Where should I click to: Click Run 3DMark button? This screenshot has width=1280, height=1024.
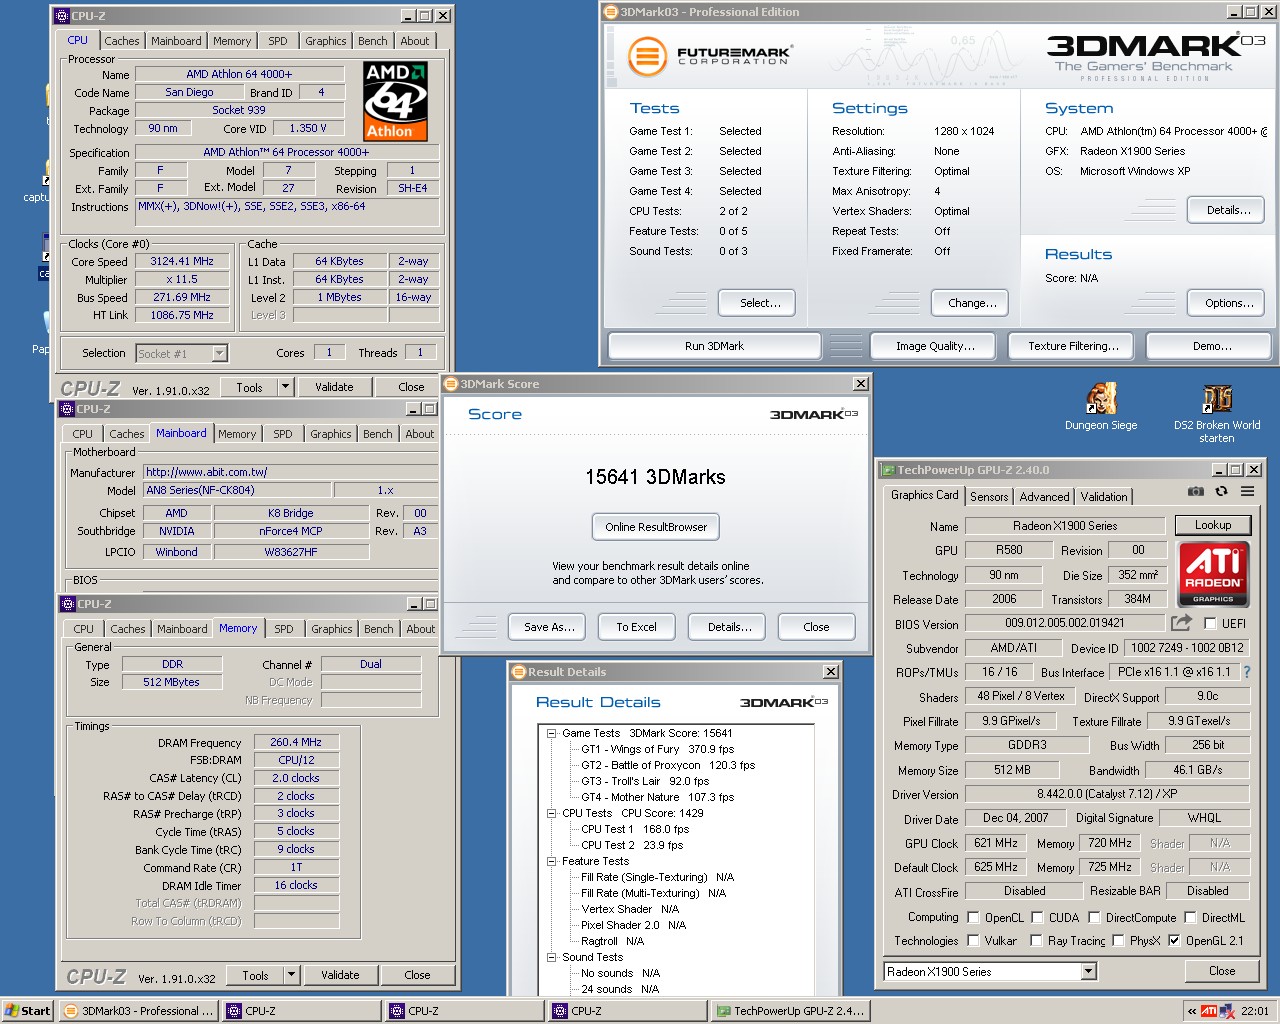(x=714, y=346)
